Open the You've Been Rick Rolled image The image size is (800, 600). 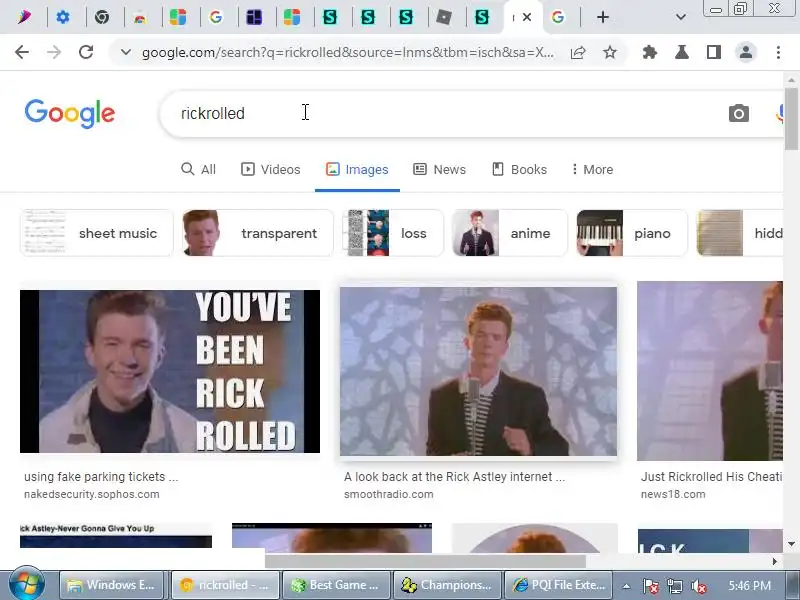pyautogui.click(x=170, y=371)
